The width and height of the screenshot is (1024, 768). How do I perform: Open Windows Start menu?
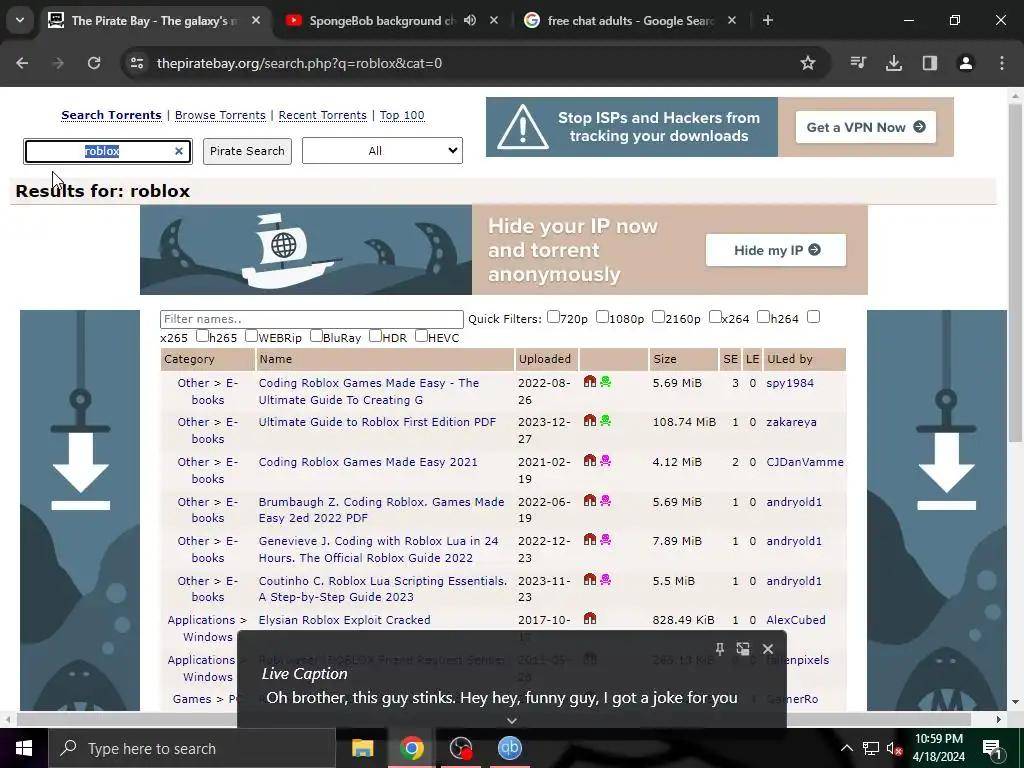coord(24,748)
